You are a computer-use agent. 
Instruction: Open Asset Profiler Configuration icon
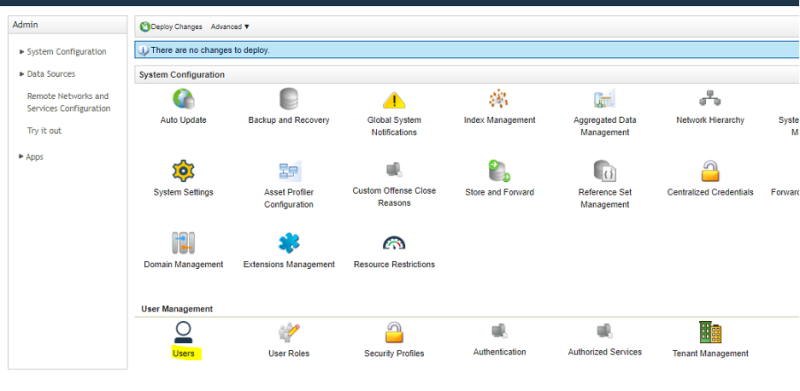[x=290, y=171]
